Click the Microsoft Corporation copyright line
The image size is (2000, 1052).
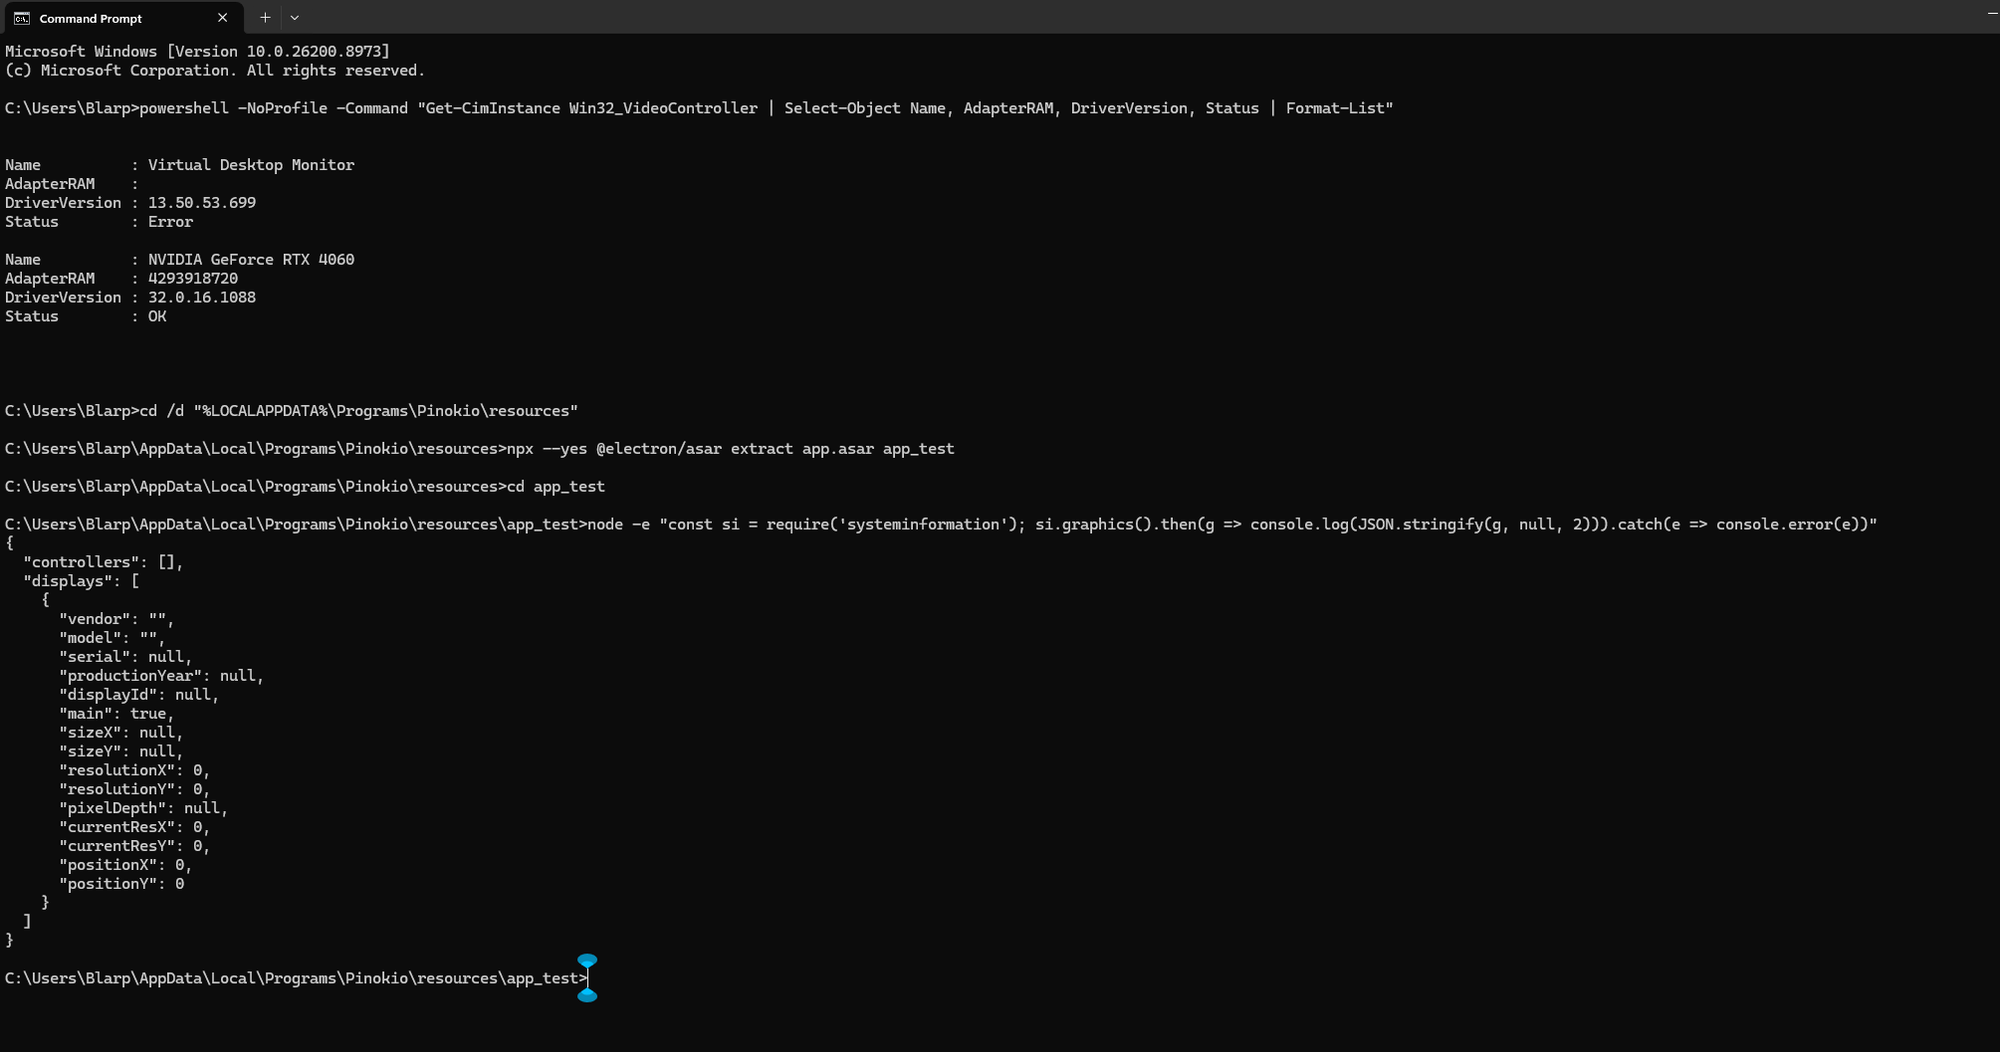215,70
